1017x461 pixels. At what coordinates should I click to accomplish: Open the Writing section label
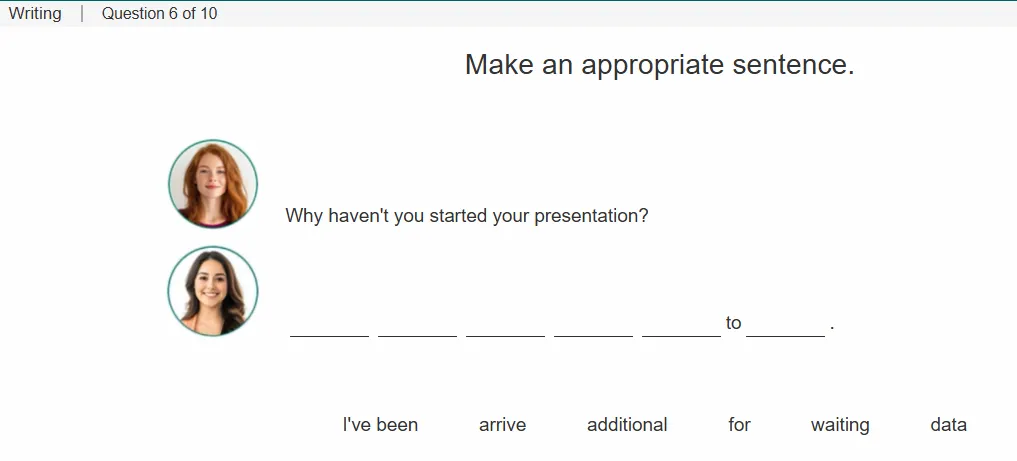35,14
